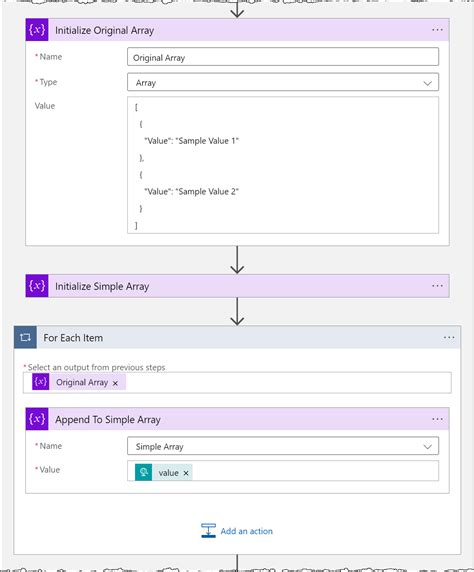The height and width of the screenshot is (572, 474).
Task: Click the Add an action icon
Action: 208,530
